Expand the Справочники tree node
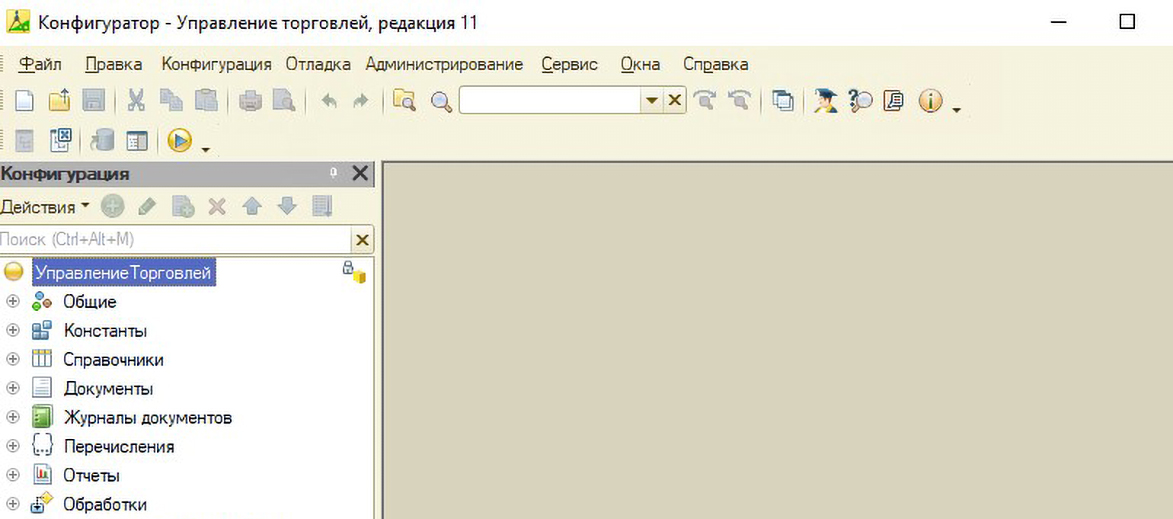This screenshot has width=1173, height=519. pyautogui.click(x=13, y=360)
